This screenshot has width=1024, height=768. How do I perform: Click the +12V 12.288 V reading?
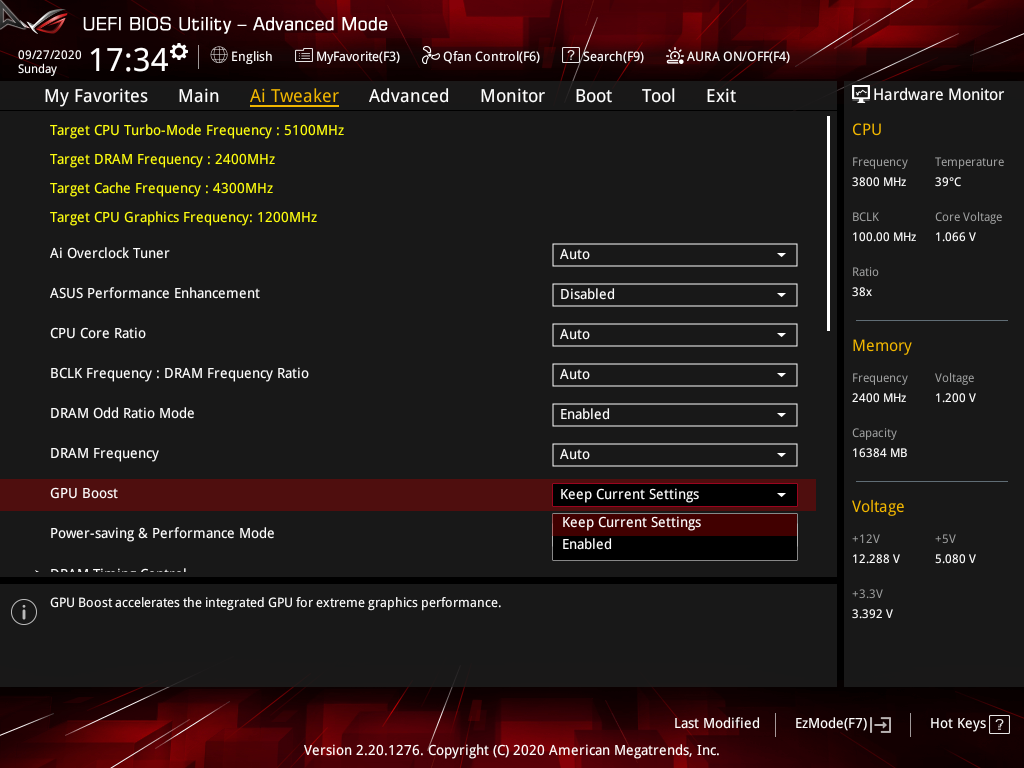(x=875, y=559)
